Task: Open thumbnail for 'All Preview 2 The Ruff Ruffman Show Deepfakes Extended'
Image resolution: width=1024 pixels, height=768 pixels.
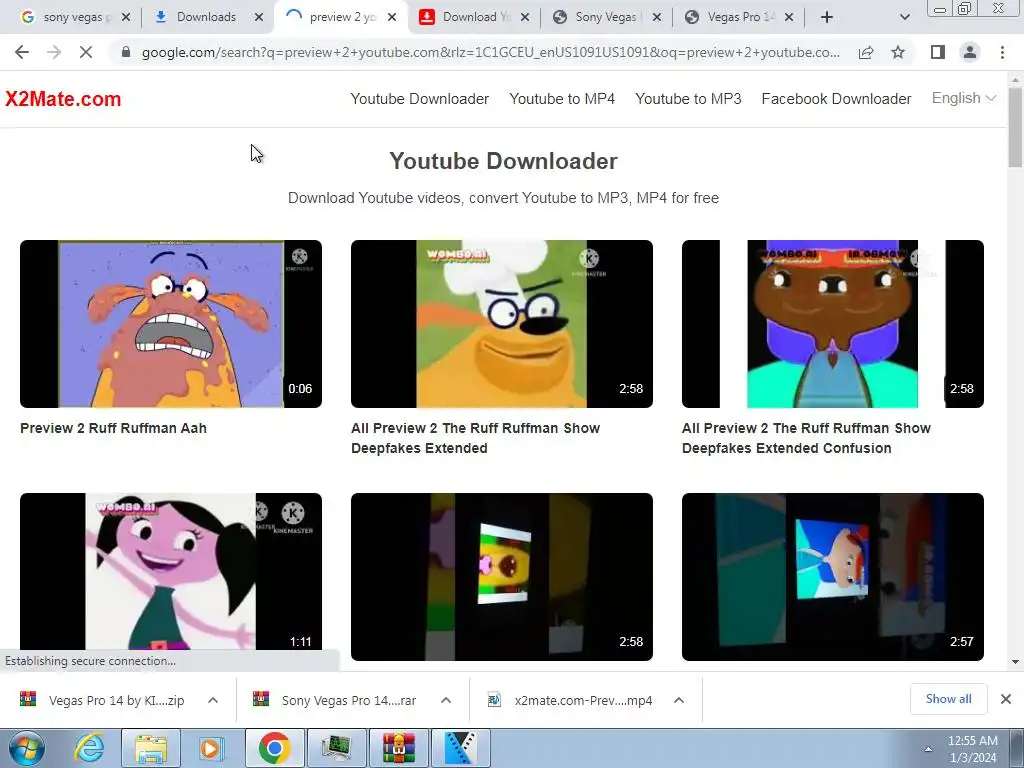Action: pos(502,324)
